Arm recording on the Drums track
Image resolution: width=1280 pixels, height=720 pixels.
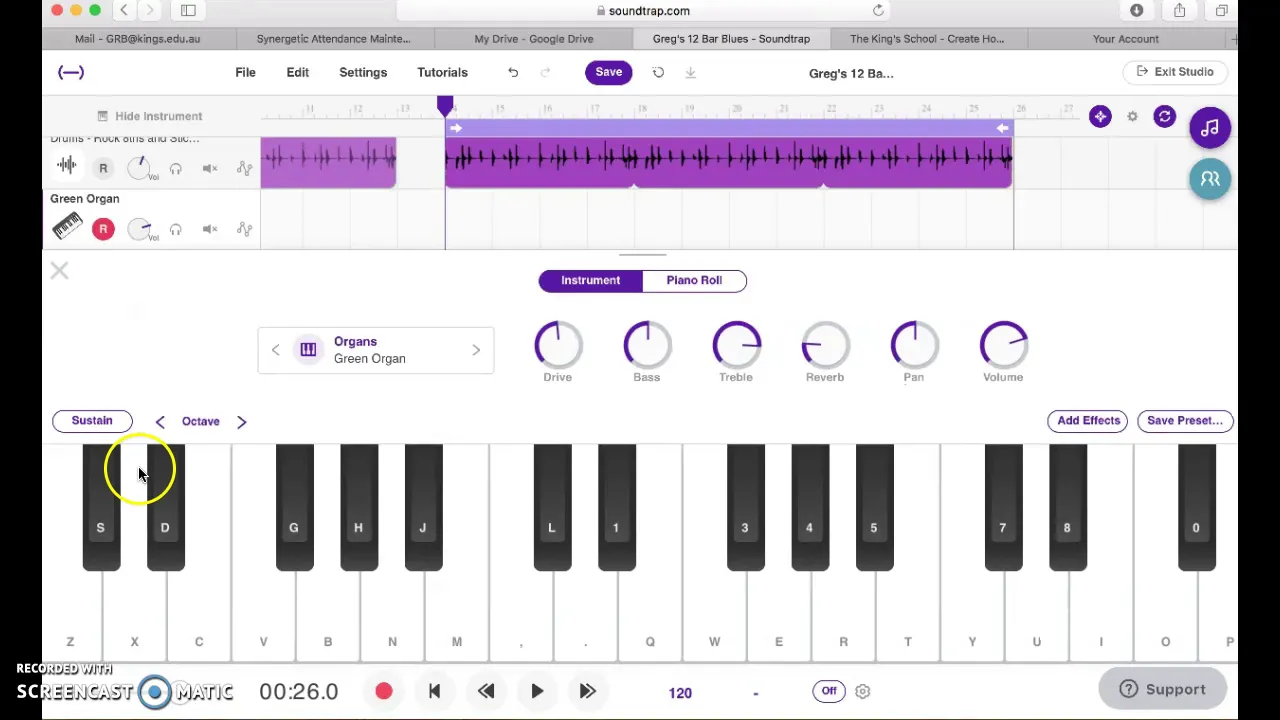pyautogui.click(x=103, y=168)
